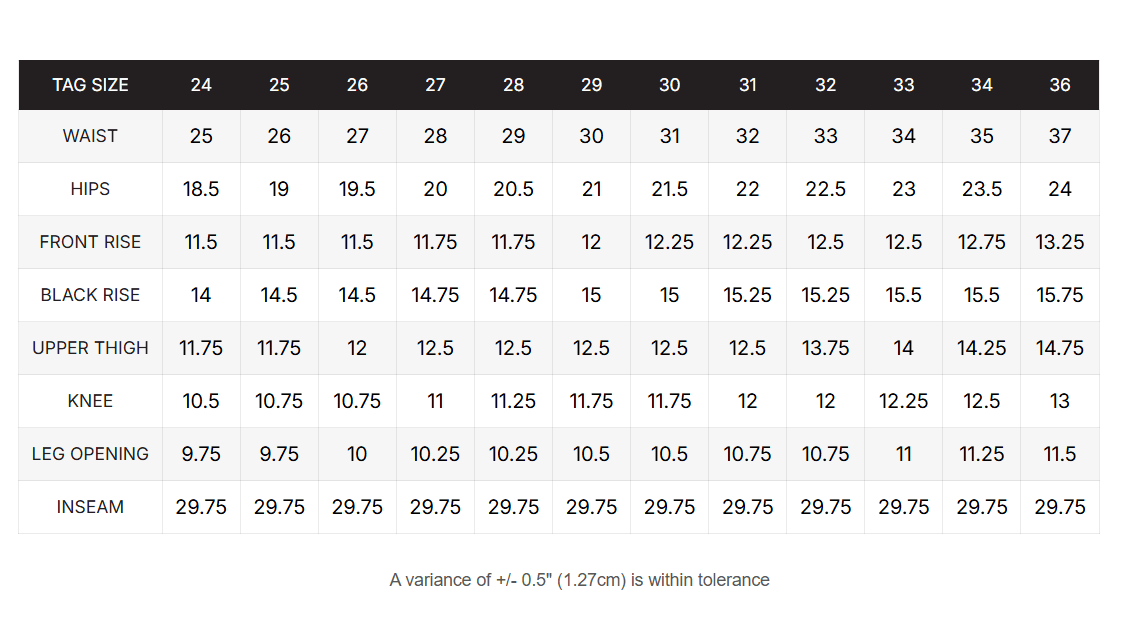Click the KNEE row label

click(90, 401)
